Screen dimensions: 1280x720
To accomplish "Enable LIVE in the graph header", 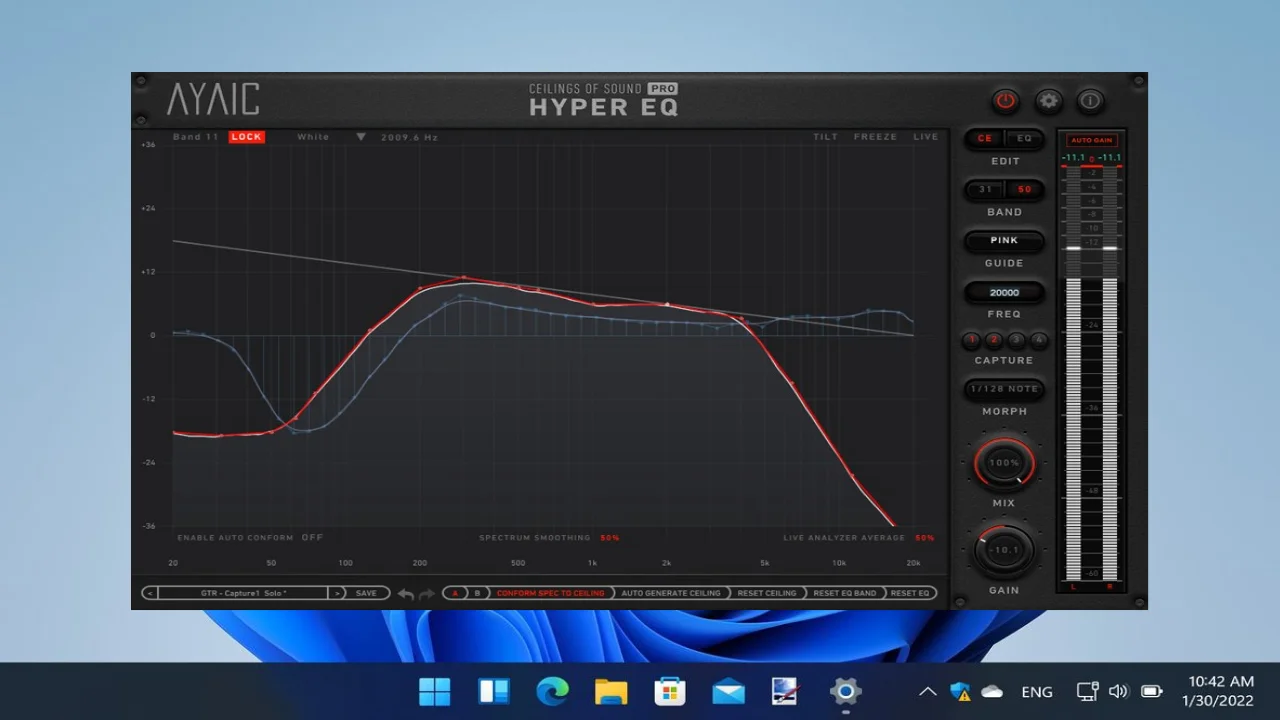I will click(x=926, y=137).
